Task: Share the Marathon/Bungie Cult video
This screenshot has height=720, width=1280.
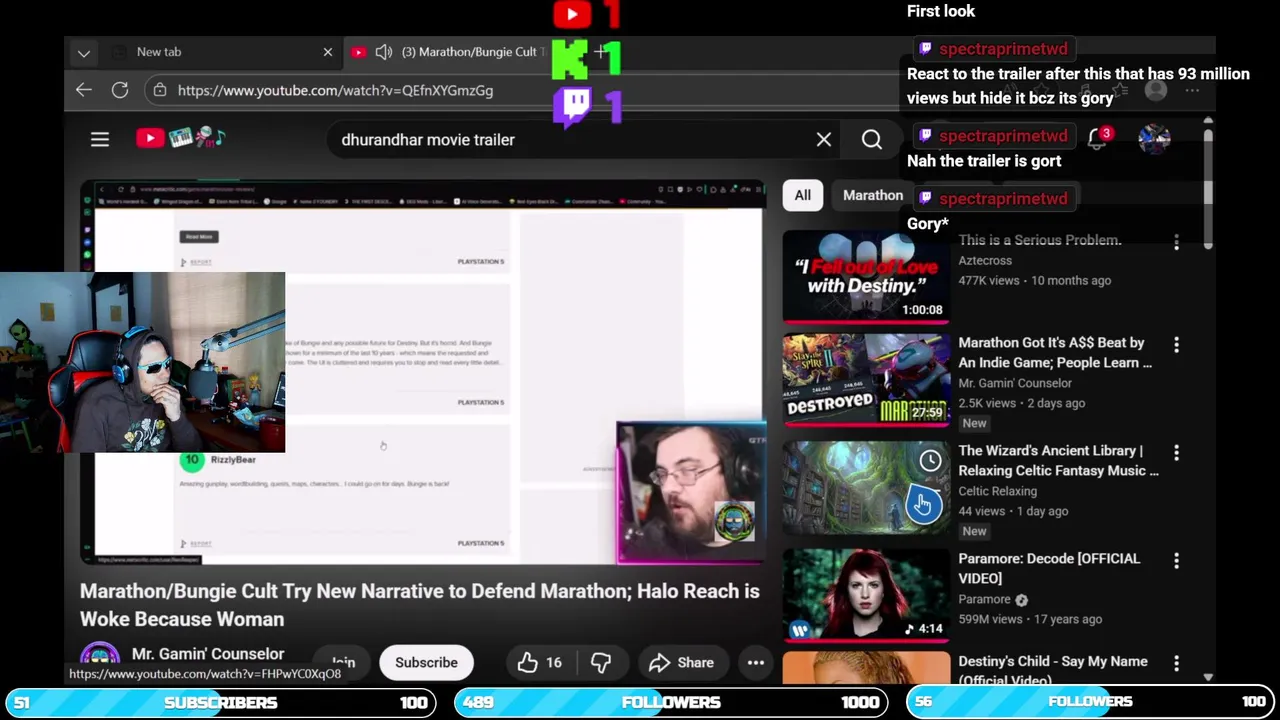Action: pyautogui.click(x=681, y=662)
